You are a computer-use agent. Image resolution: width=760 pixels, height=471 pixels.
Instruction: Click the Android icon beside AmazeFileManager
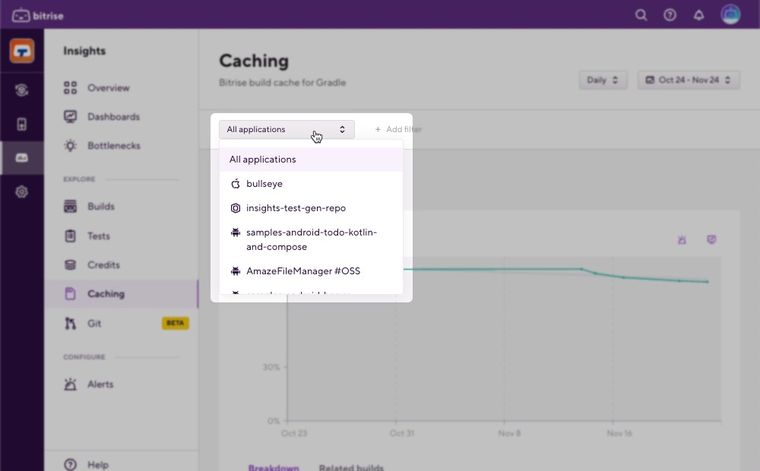coord(235,271)
